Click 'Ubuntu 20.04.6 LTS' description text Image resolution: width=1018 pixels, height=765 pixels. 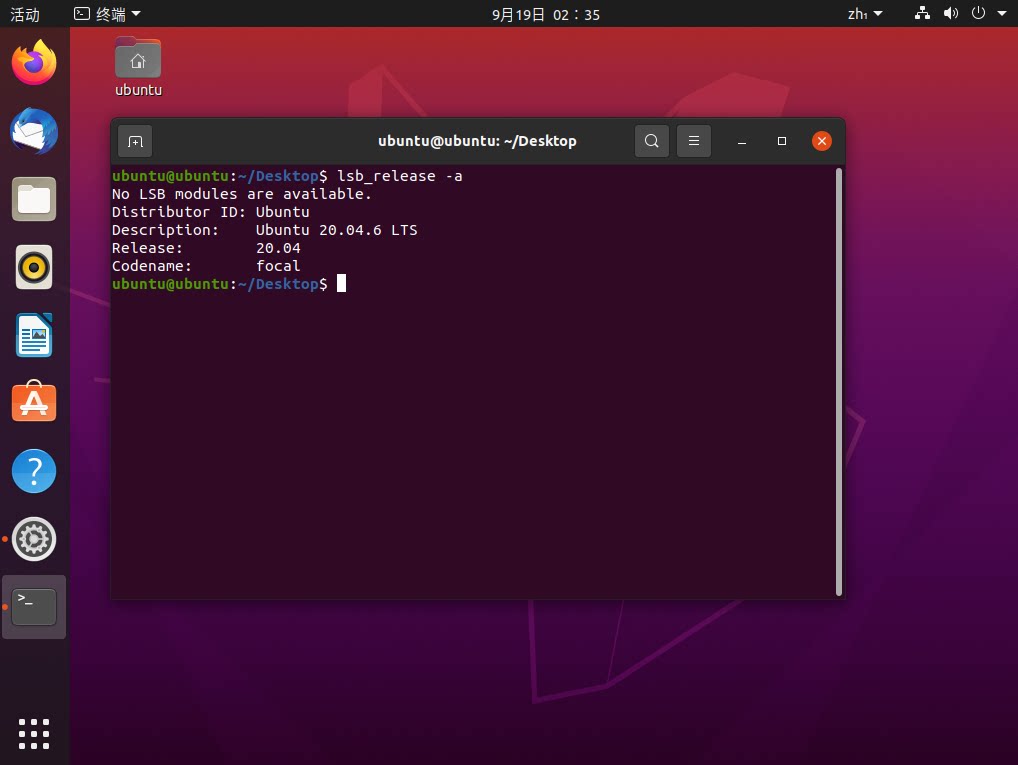click(x=336, y=230)
